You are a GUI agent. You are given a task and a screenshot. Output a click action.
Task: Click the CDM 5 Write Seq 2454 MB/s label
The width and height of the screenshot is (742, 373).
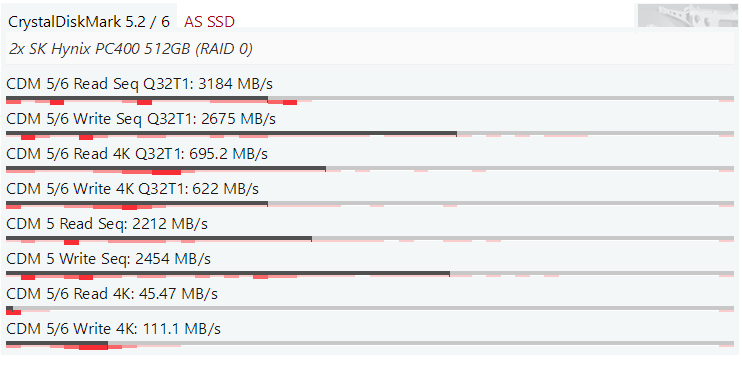pyautogui.click(x=108, y=259)
